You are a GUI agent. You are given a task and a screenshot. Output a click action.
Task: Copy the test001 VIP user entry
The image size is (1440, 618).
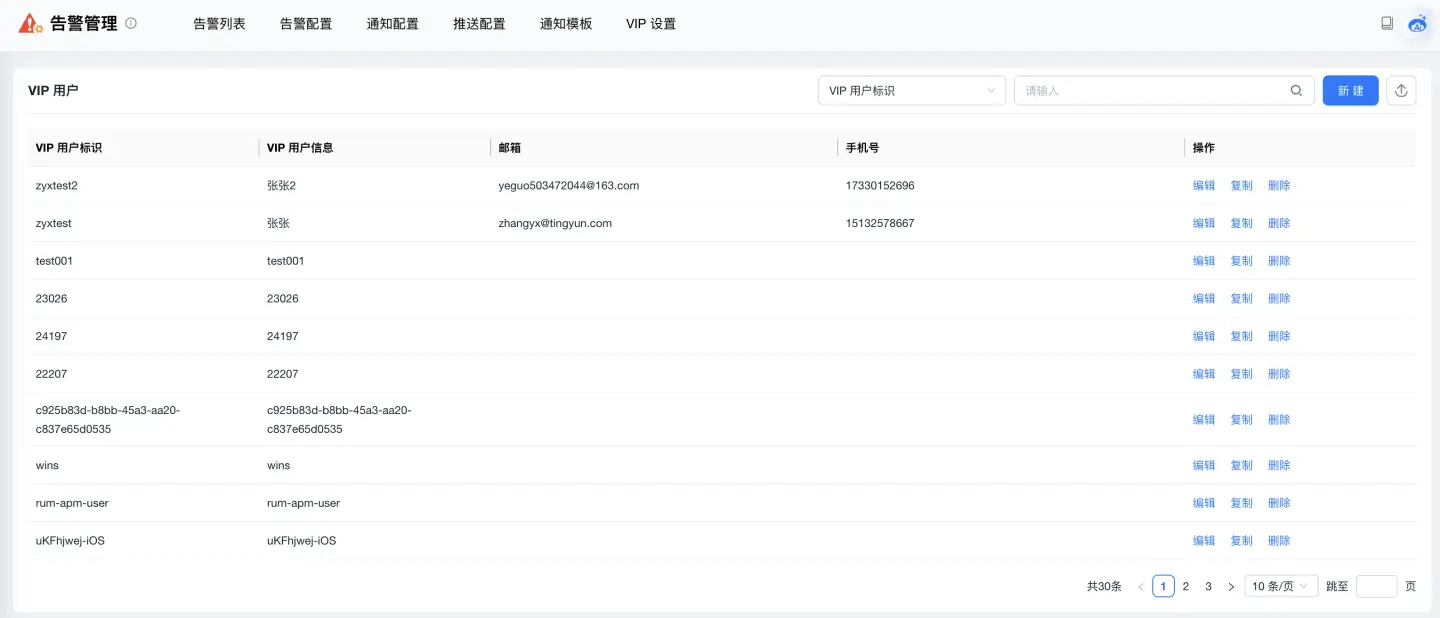(1241, 261)
